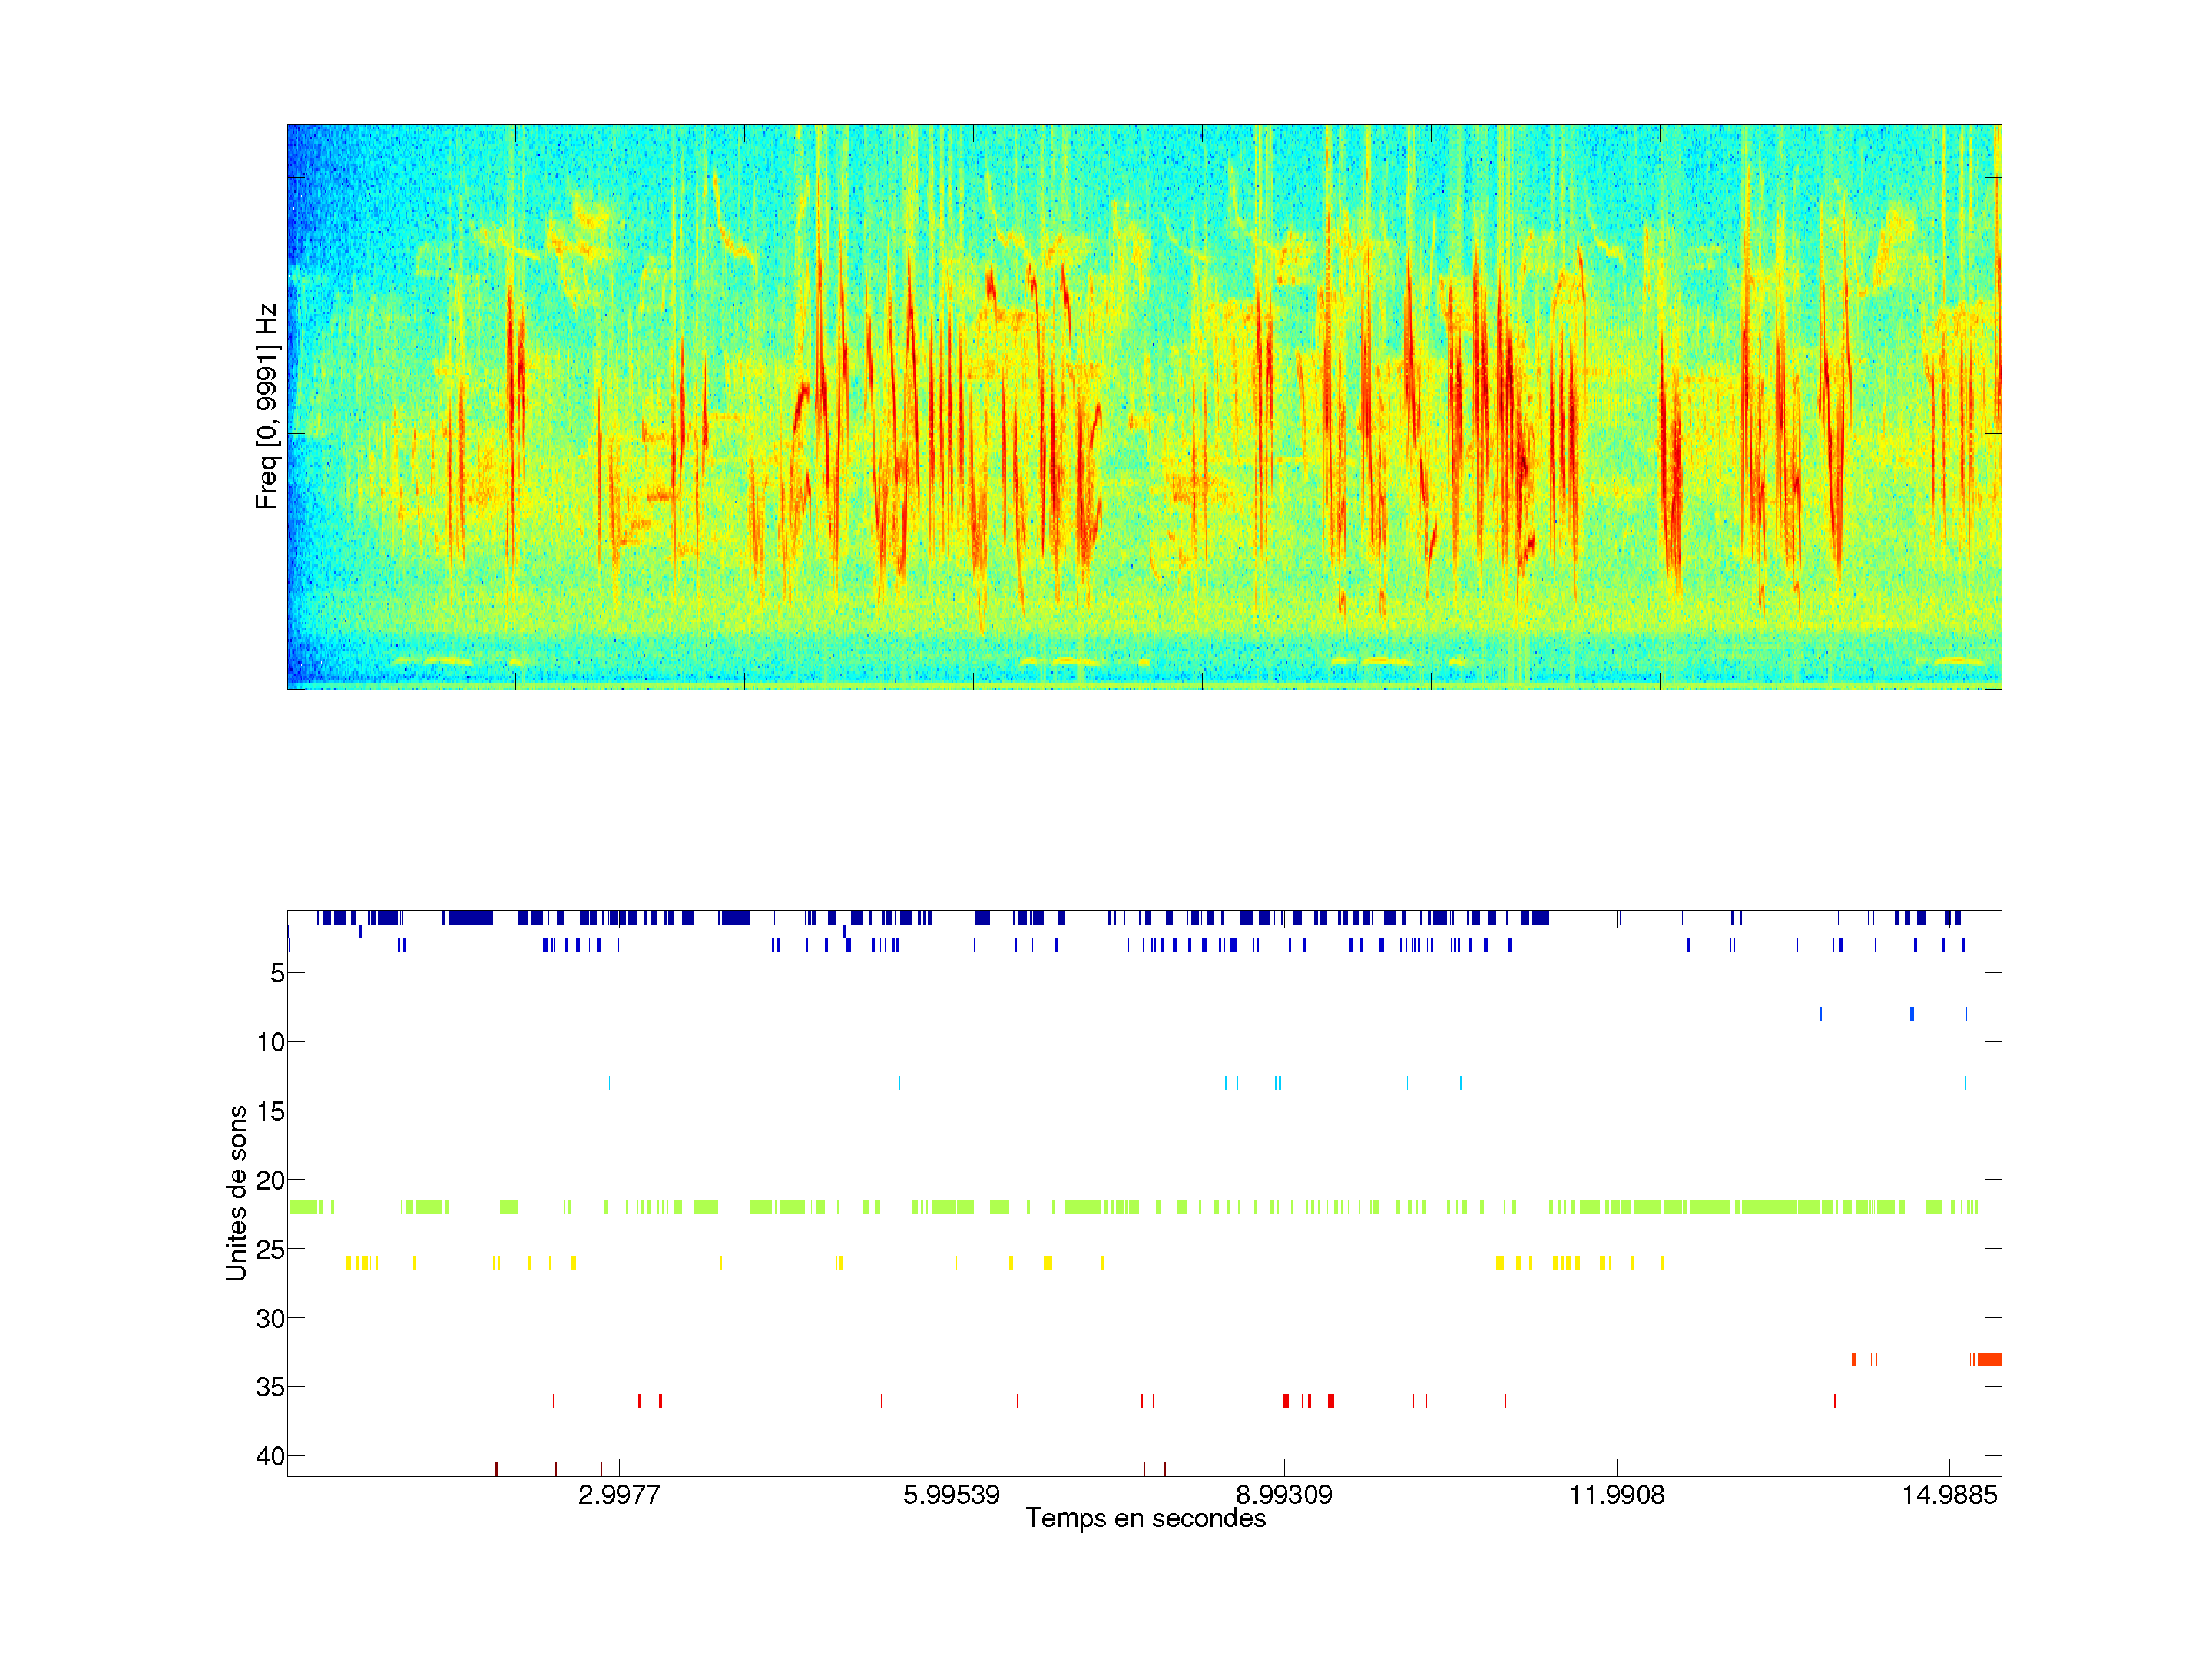Select the 5.99539 time tick label
This screenshot has width=2212, height=1659.
[x=951, y=1495]
